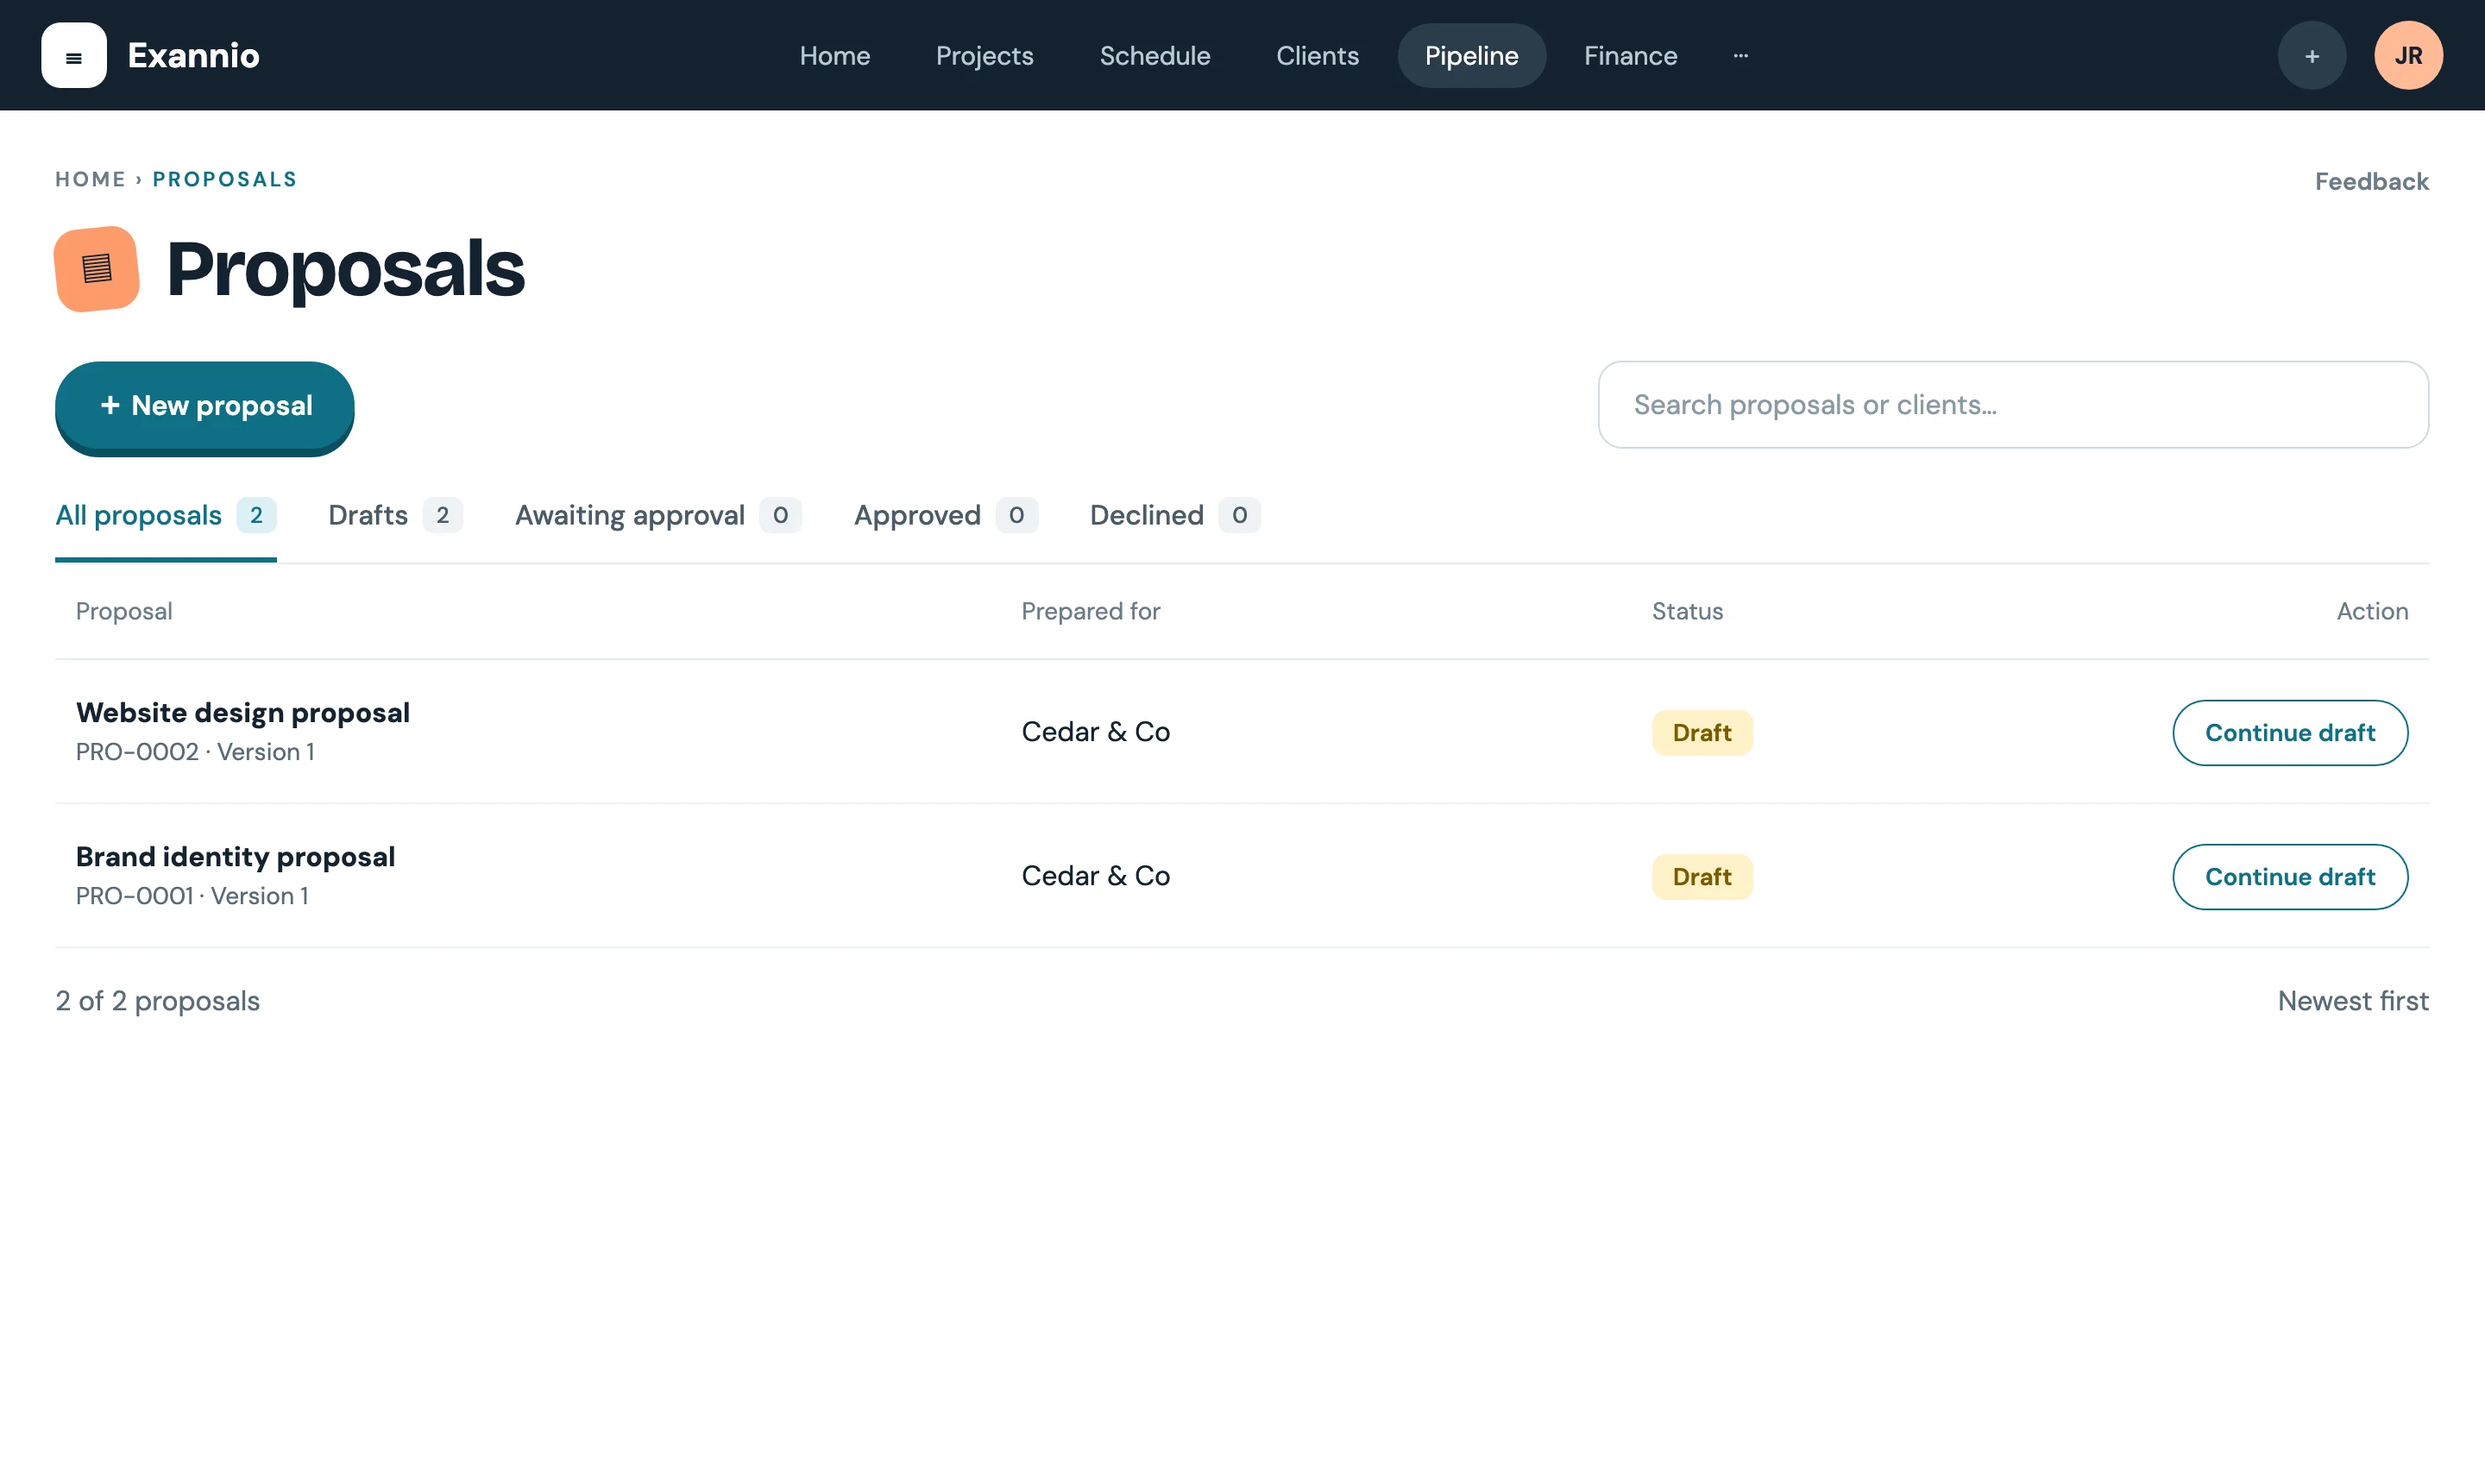Click the Exannio logo icon
The width and height of the screenshot is (2485, 1484).
tap(74, 55)
